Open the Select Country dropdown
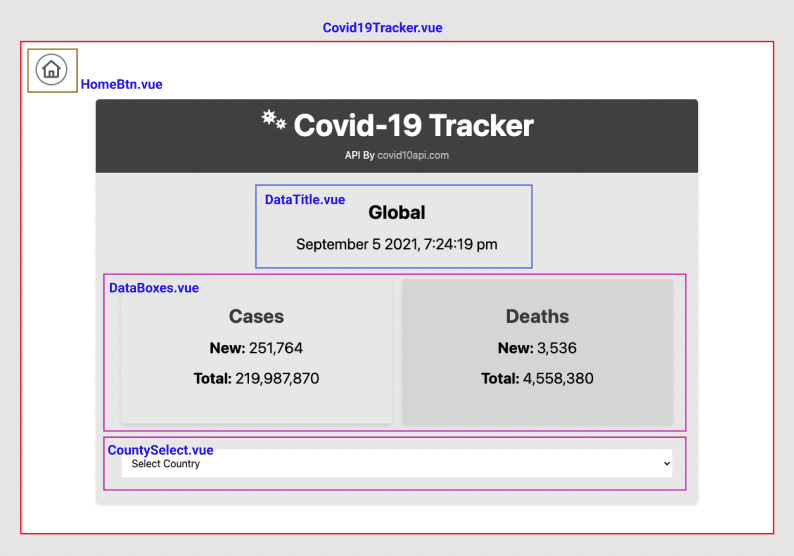The width and height of the screenshot is (794, 556). point(396,463)
